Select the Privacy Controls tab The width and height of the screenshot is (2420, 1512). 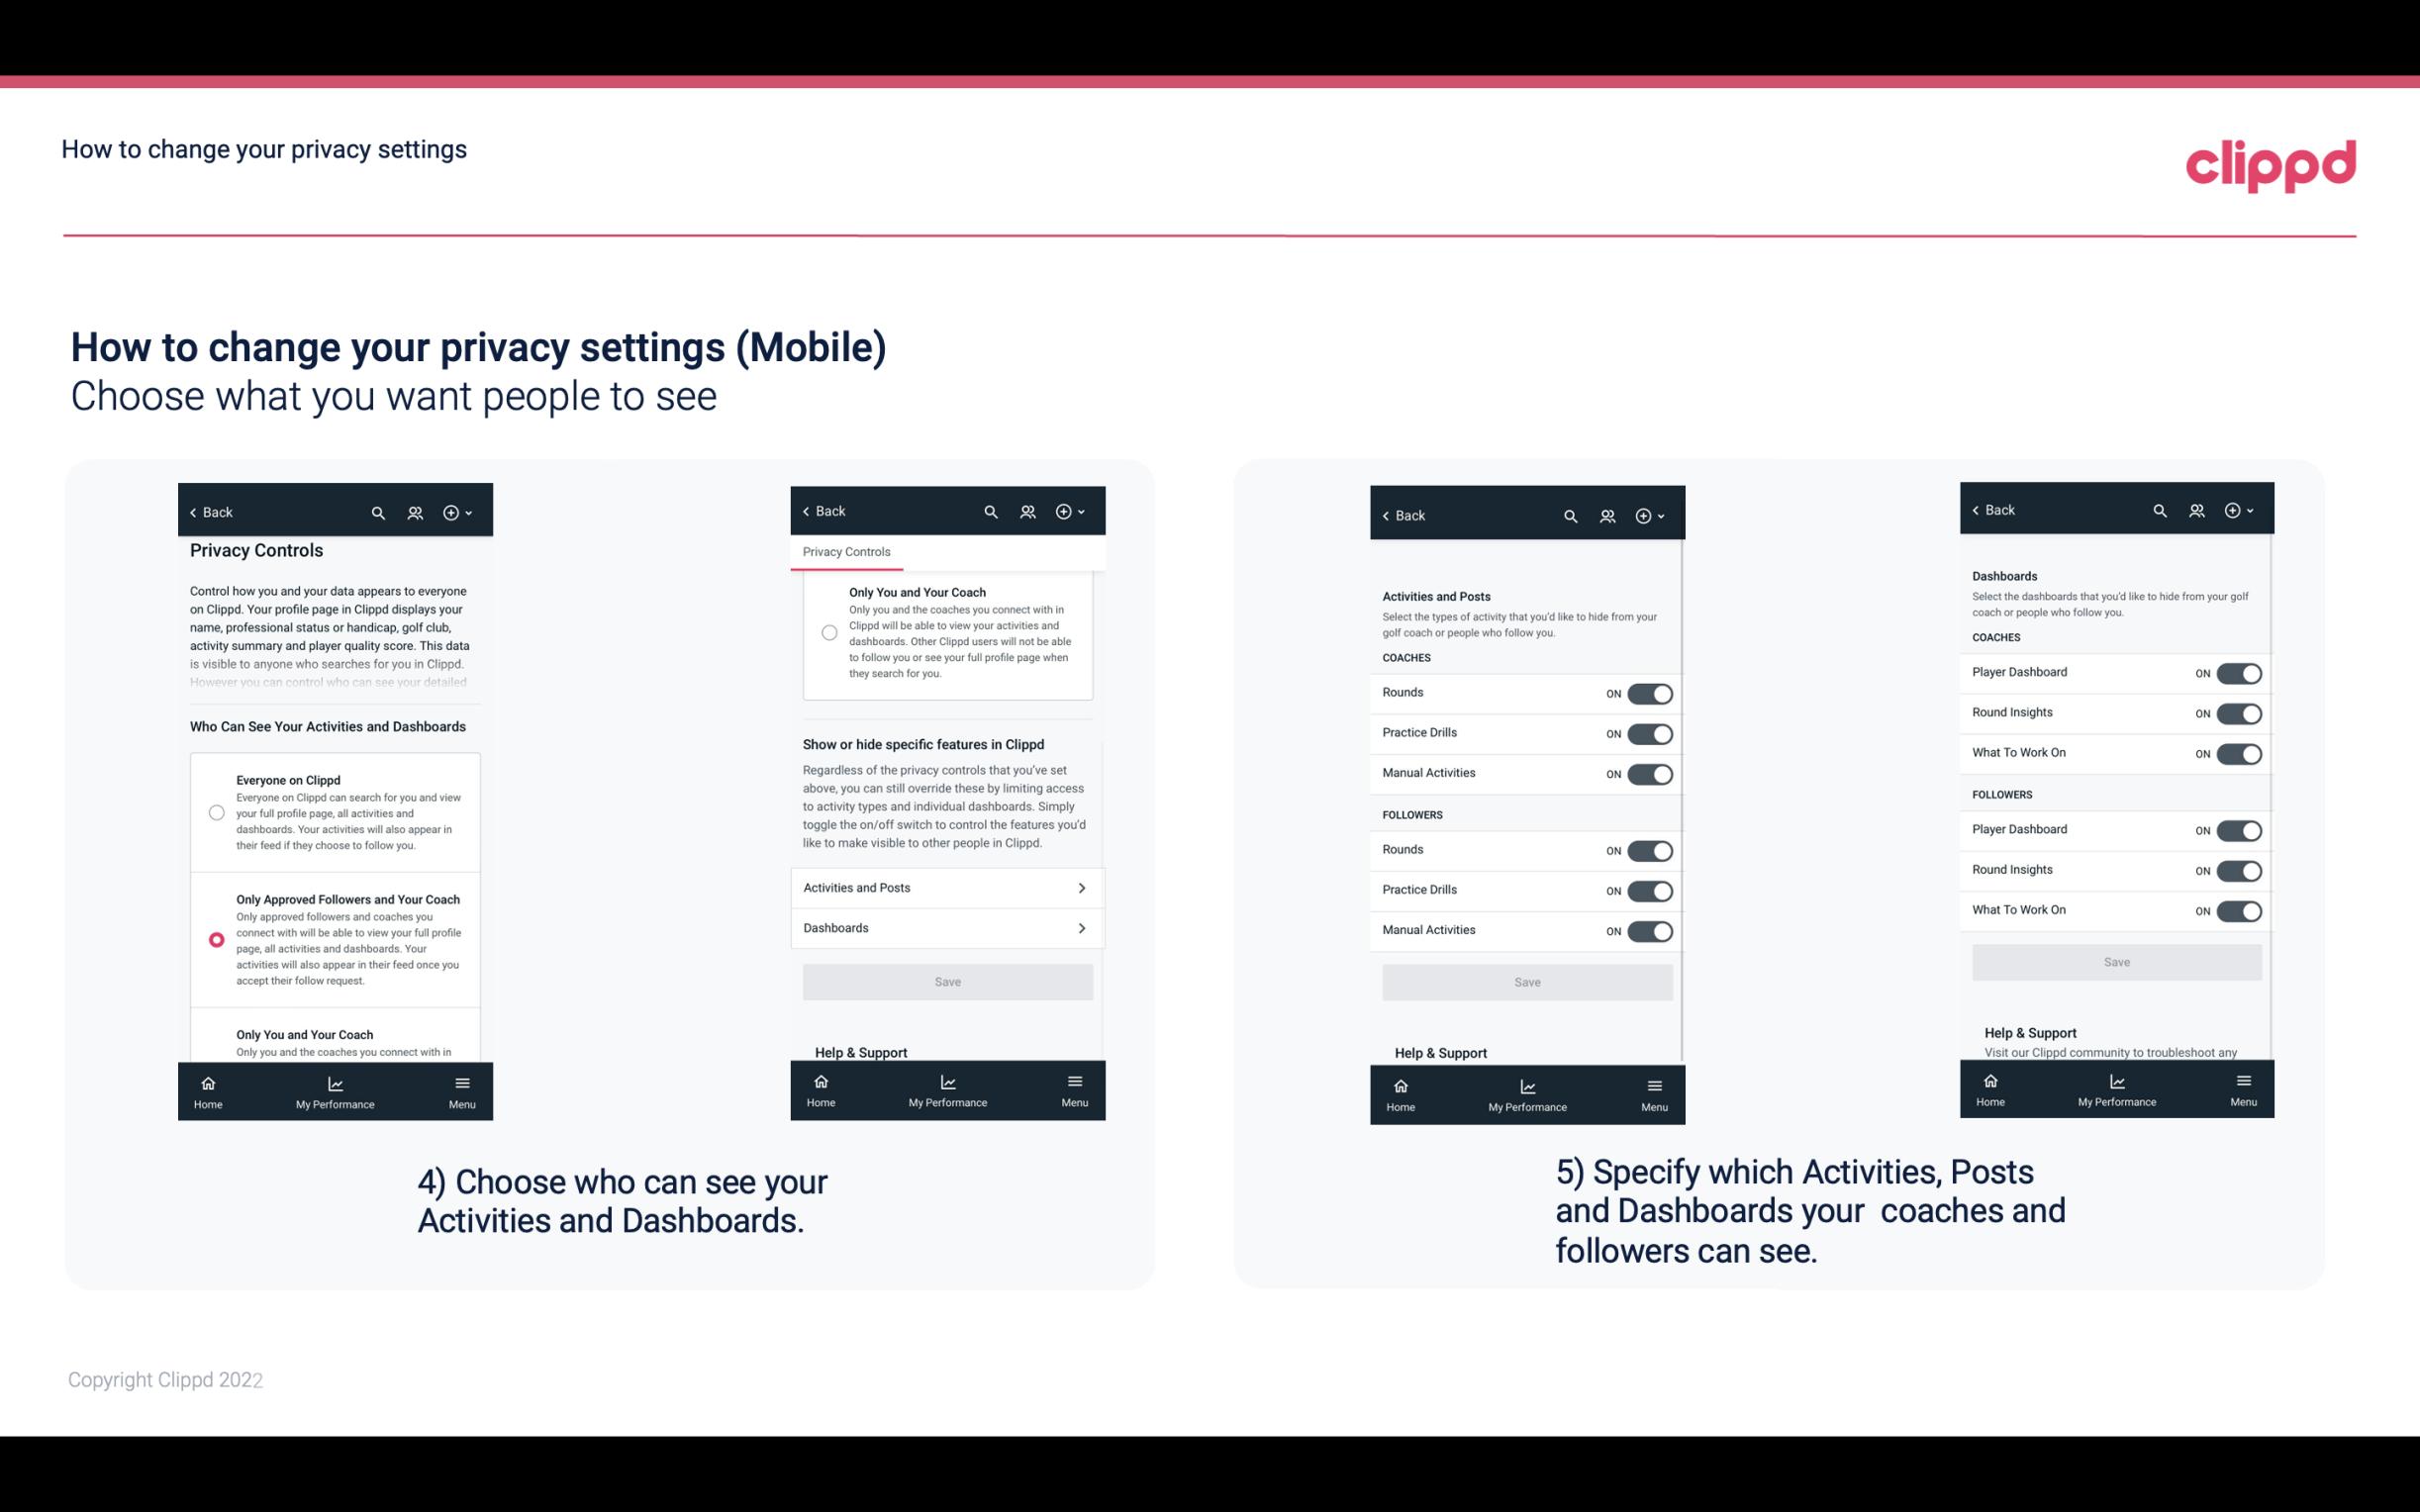846,552
